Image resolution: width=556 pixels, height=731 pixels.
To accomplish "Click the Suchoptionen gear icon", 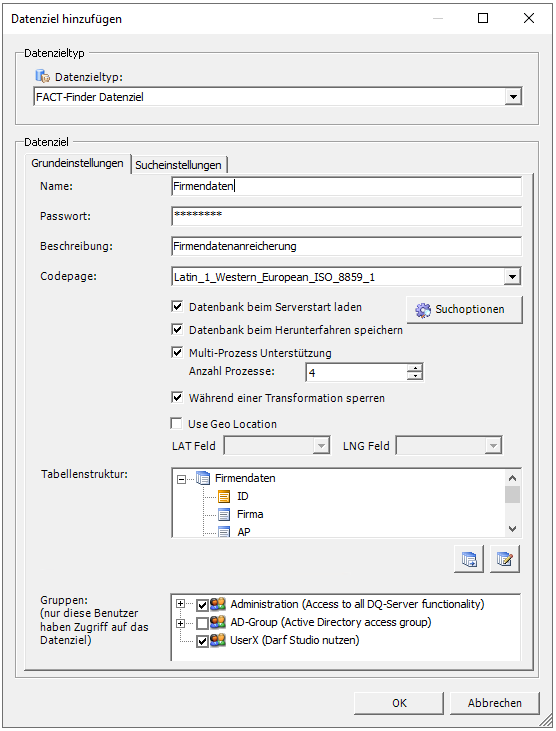I will pos(423,310).
